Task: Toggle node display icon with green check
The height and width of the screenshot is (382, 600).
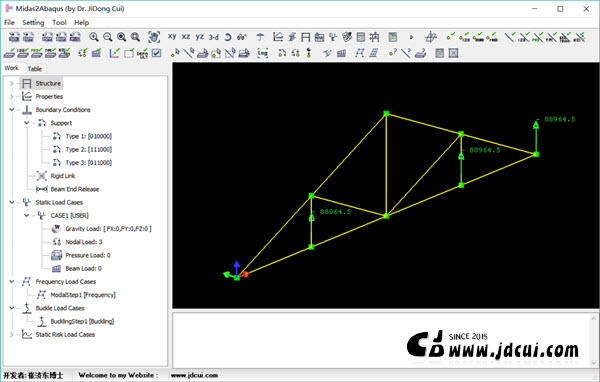Action: click(450, 37)
